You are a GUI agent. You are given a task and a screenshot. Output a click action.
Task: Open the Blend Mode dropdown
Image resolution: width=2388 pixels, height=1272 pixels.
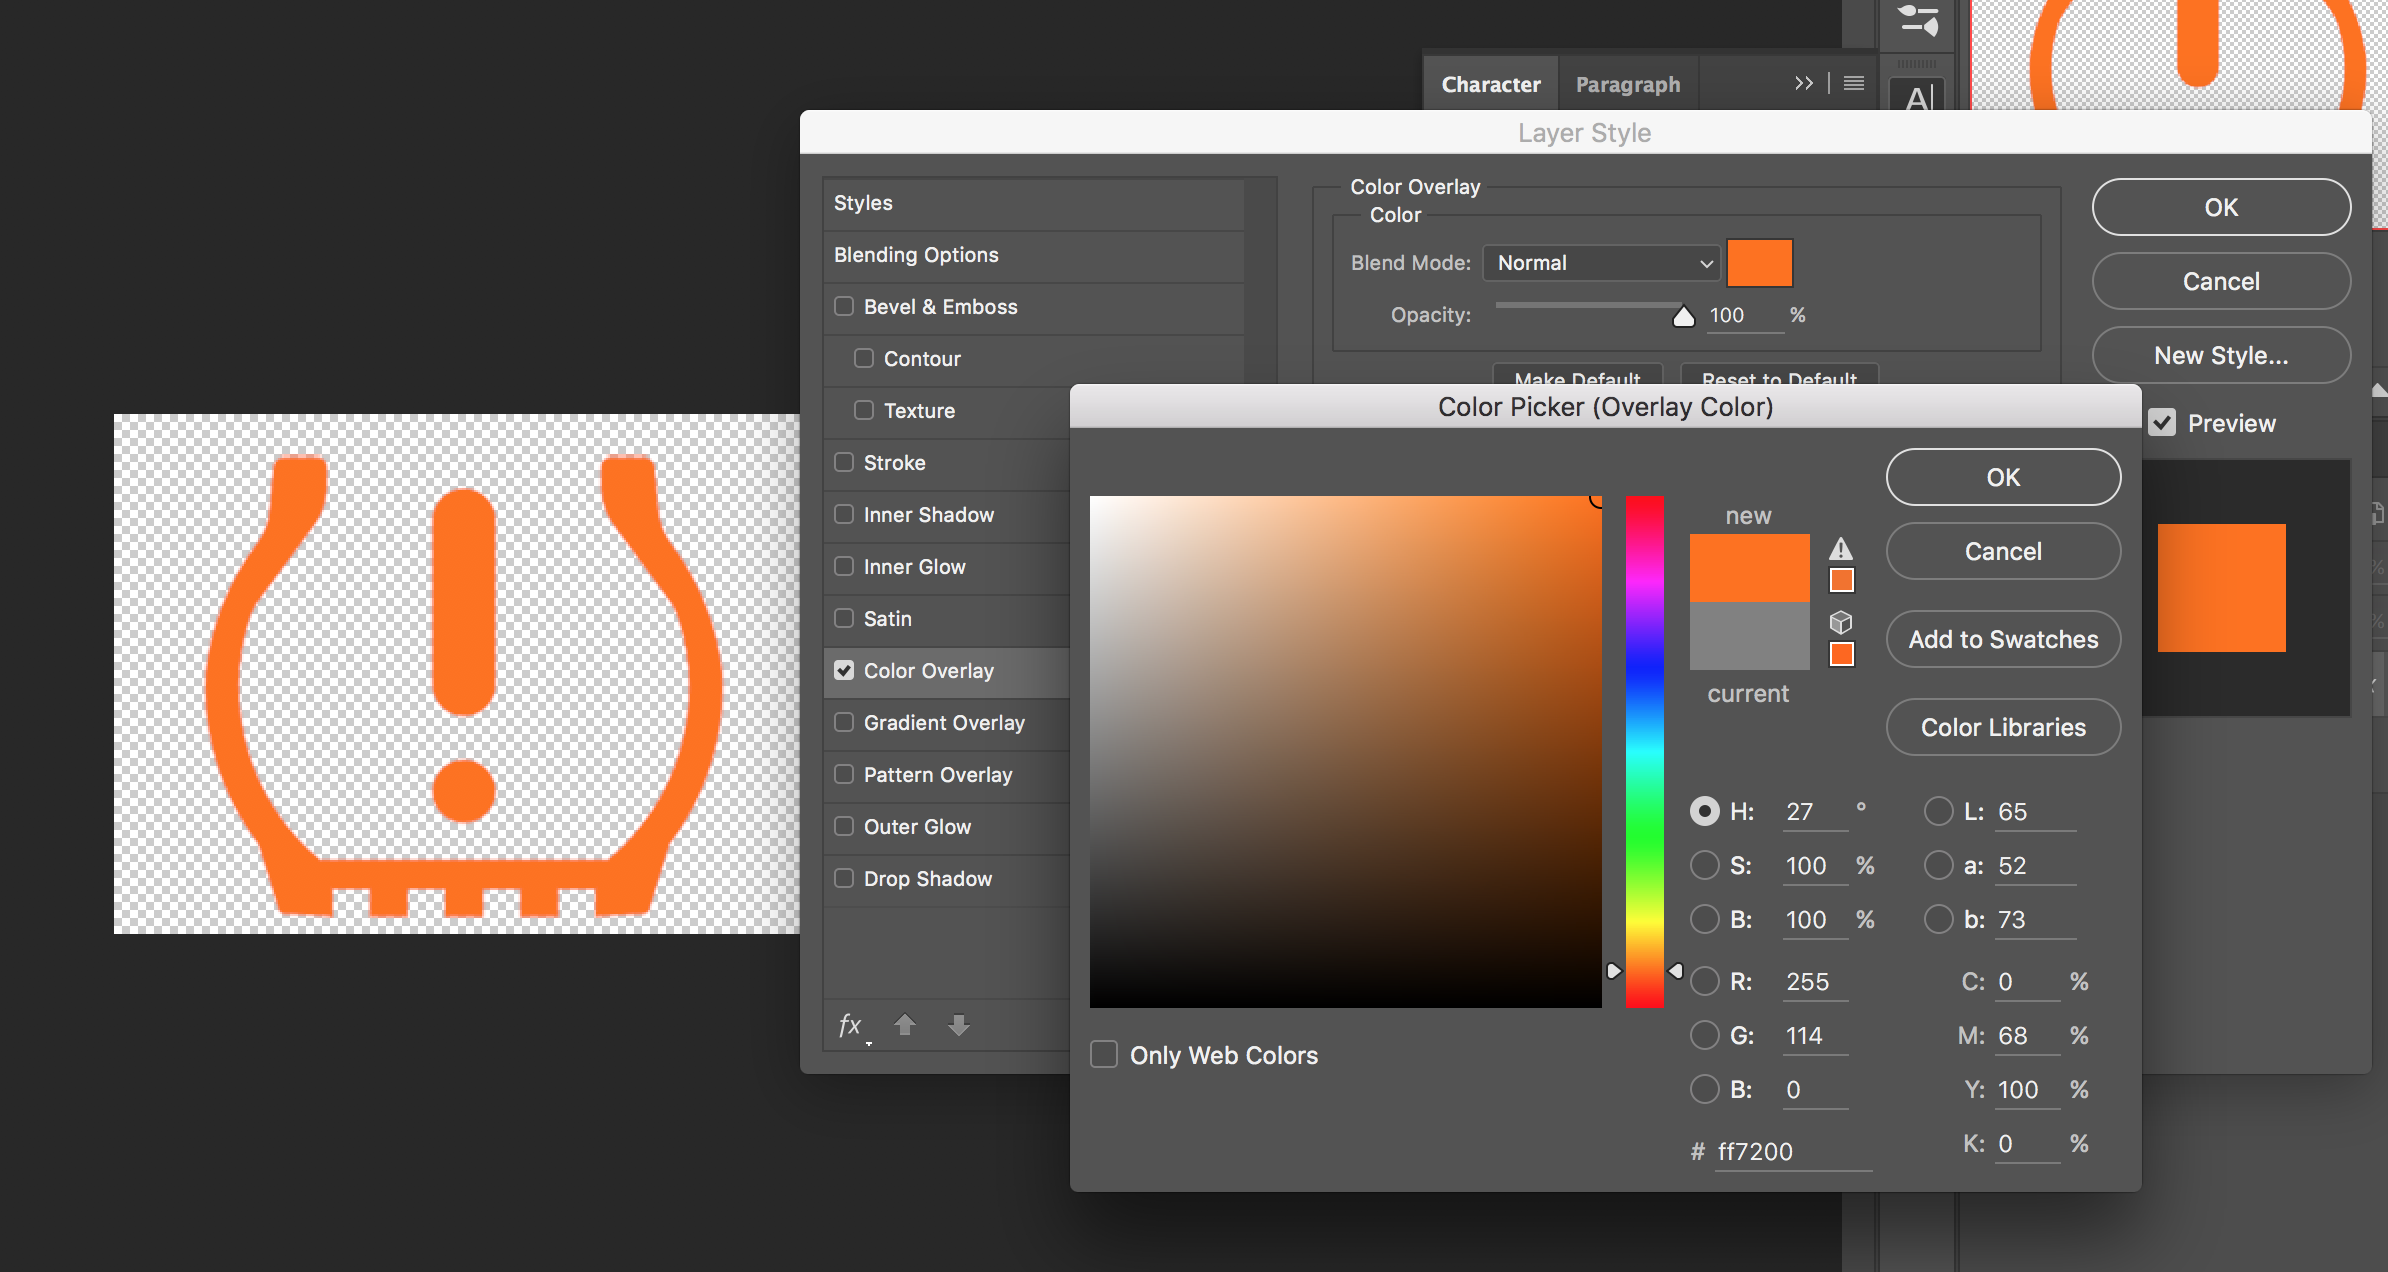point(1601,263)
